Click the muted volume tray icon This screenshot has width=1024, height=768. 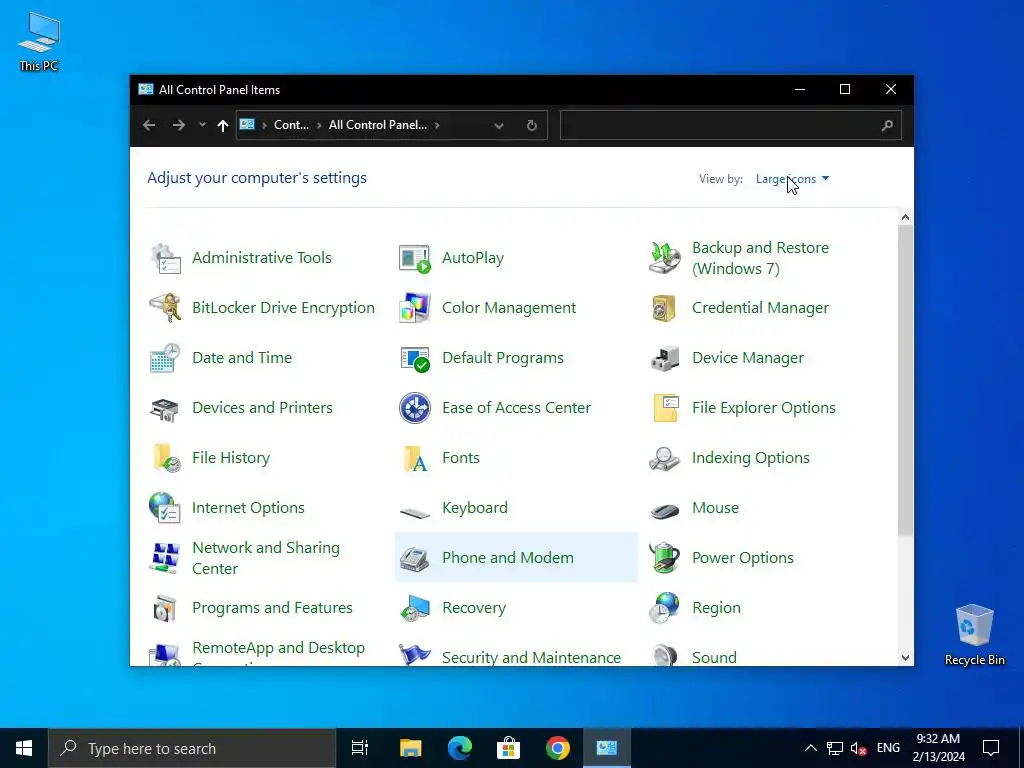(x=859, y=748)
